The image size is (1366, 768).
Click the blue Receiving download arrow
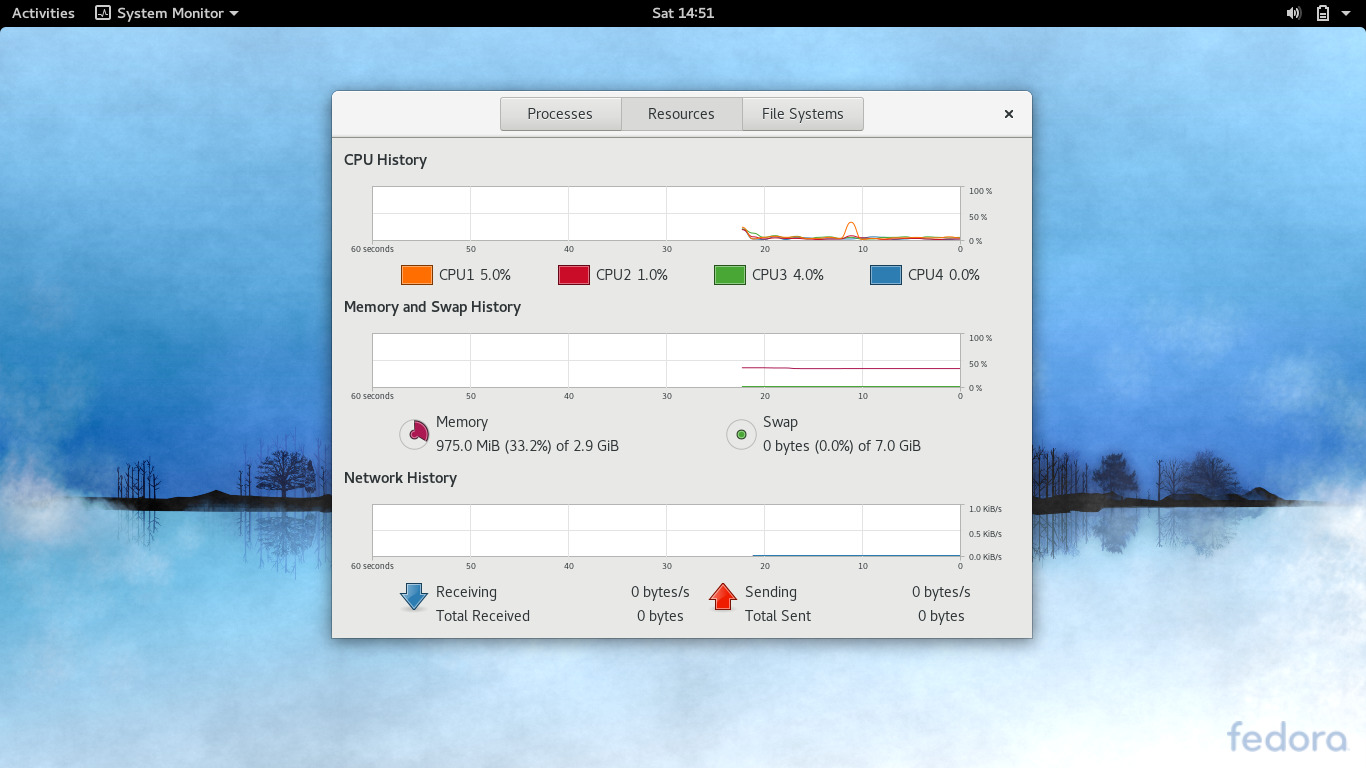[x=413, y=597]
